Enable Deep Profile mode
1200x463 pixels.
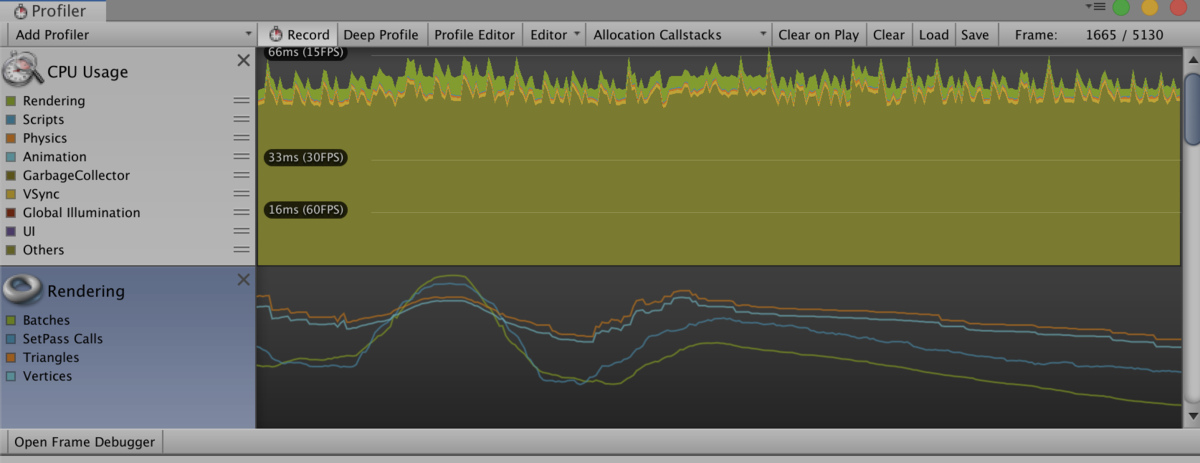381,34
